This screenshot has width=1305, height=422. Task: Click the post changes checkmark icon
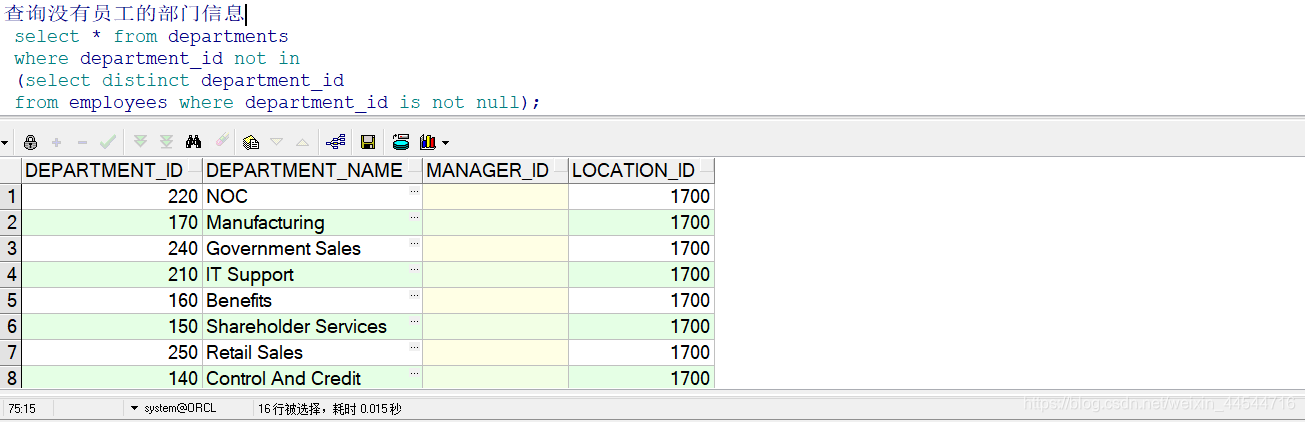coord(108,142)
